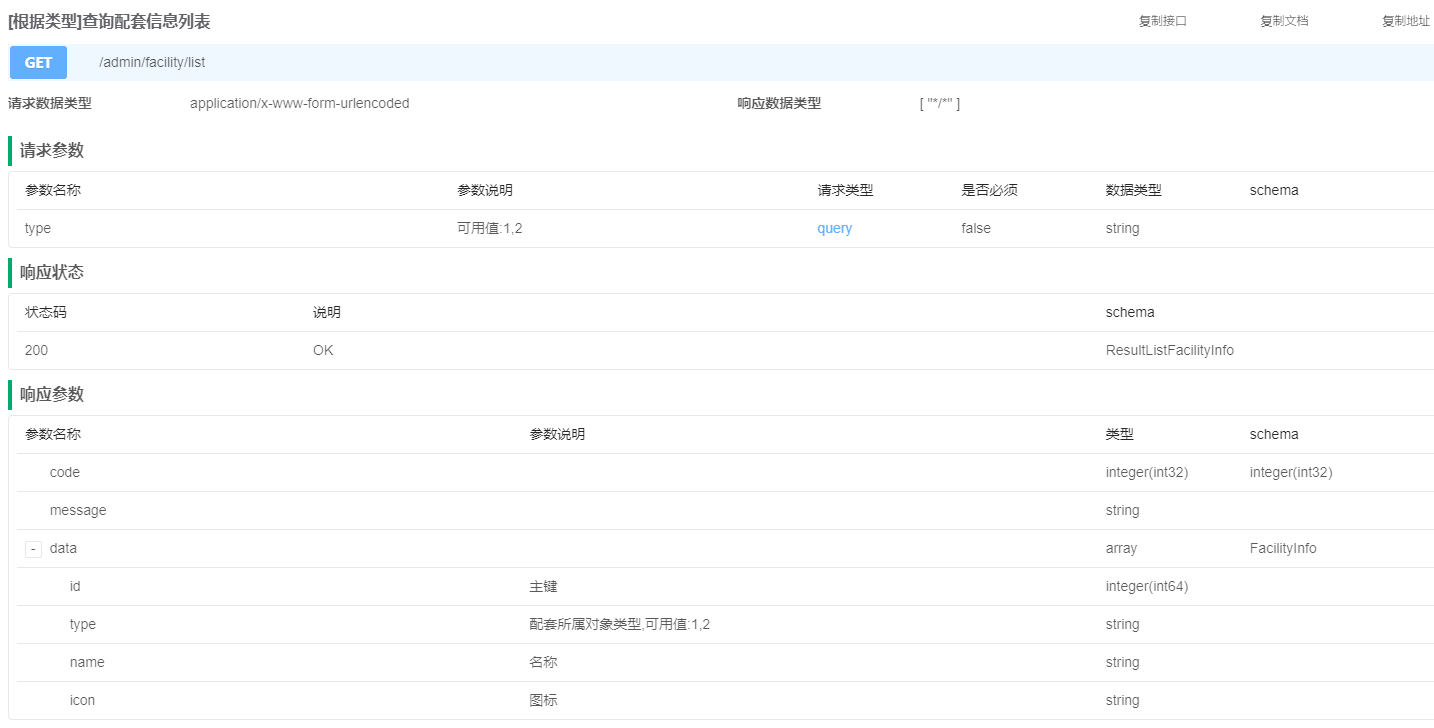Select the type parameter in 请求参数 table
Screen dimensions: 1434x728
(x=38, y=228)
